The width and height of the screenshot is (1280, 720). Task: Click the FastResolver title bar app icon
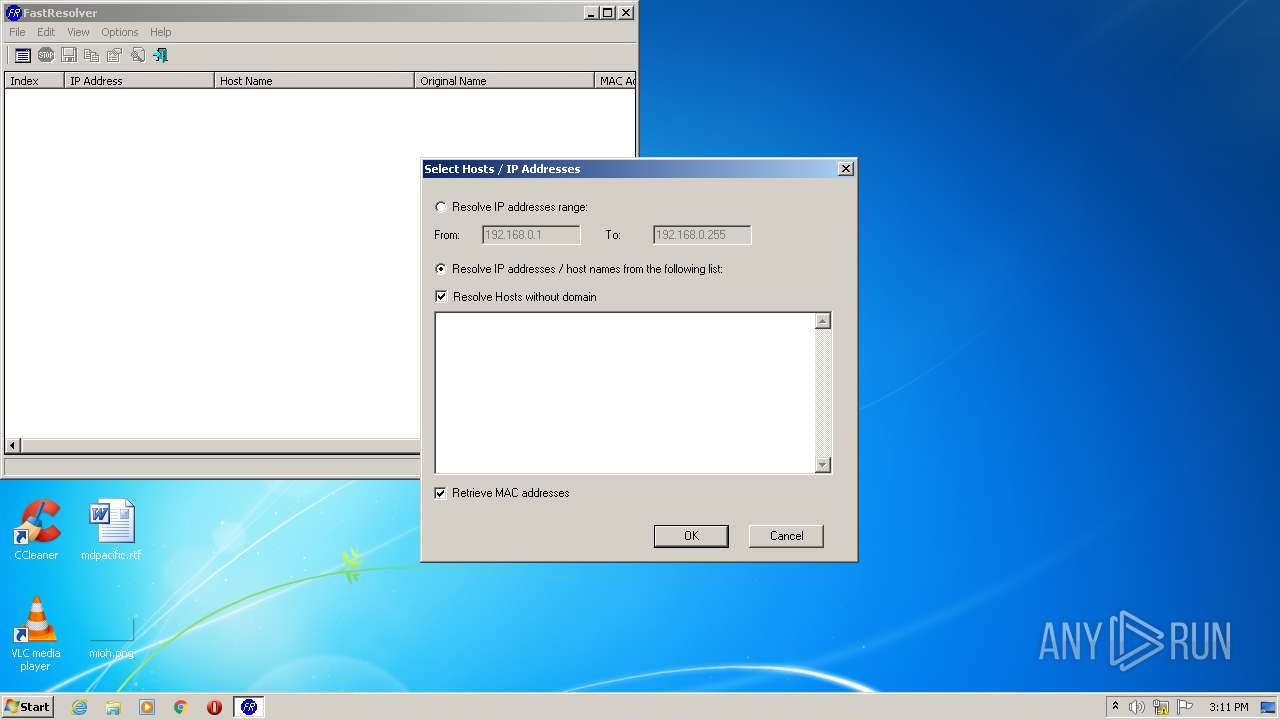13,13
